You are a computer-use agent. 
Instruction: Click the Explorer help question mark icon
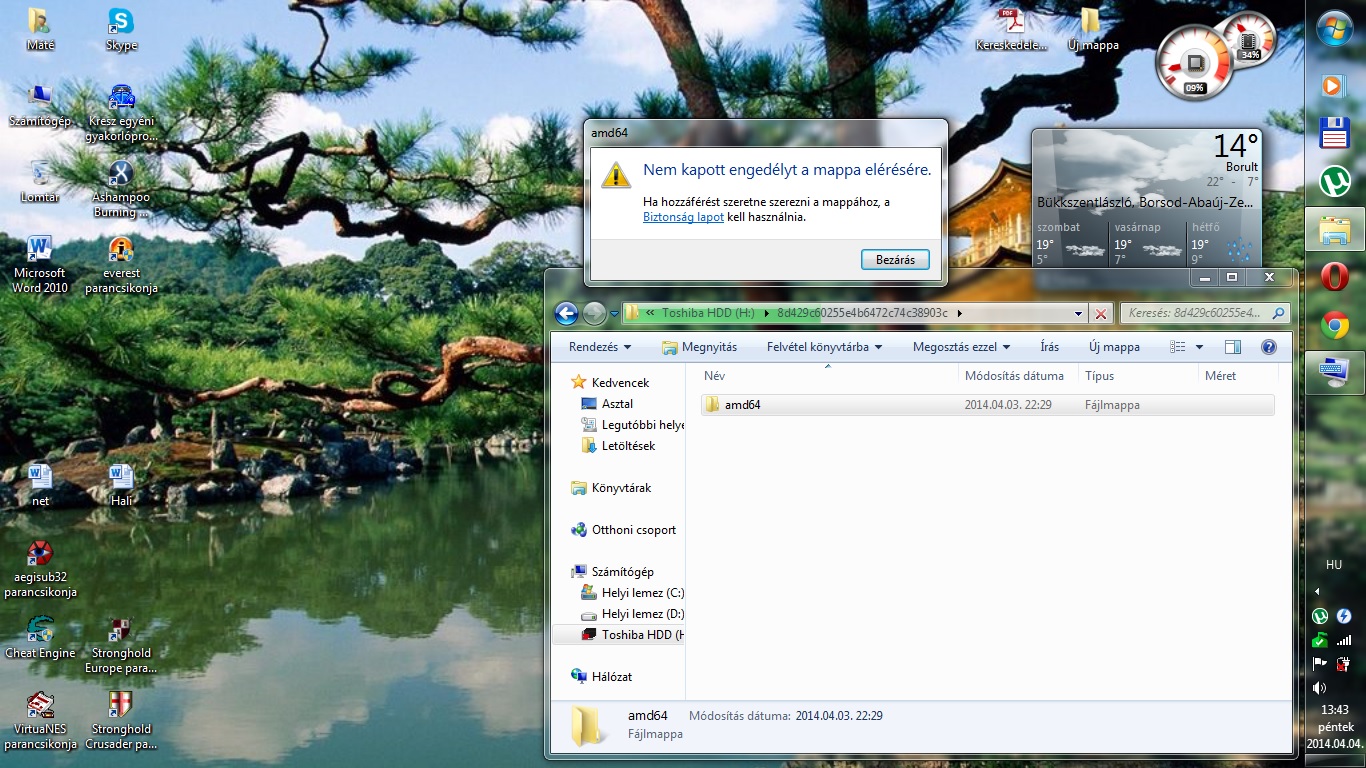tap(1268, 347)
